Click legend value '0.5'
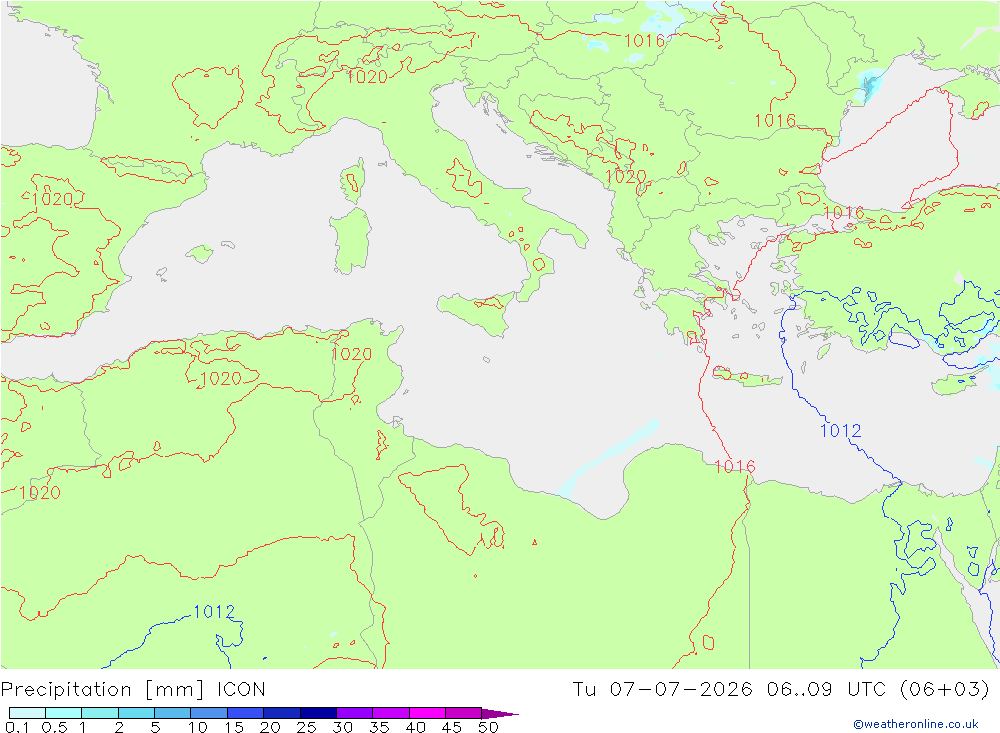The height and width of the screenshot is (733, 1000). pyautogui.click(x=54, y=727)
